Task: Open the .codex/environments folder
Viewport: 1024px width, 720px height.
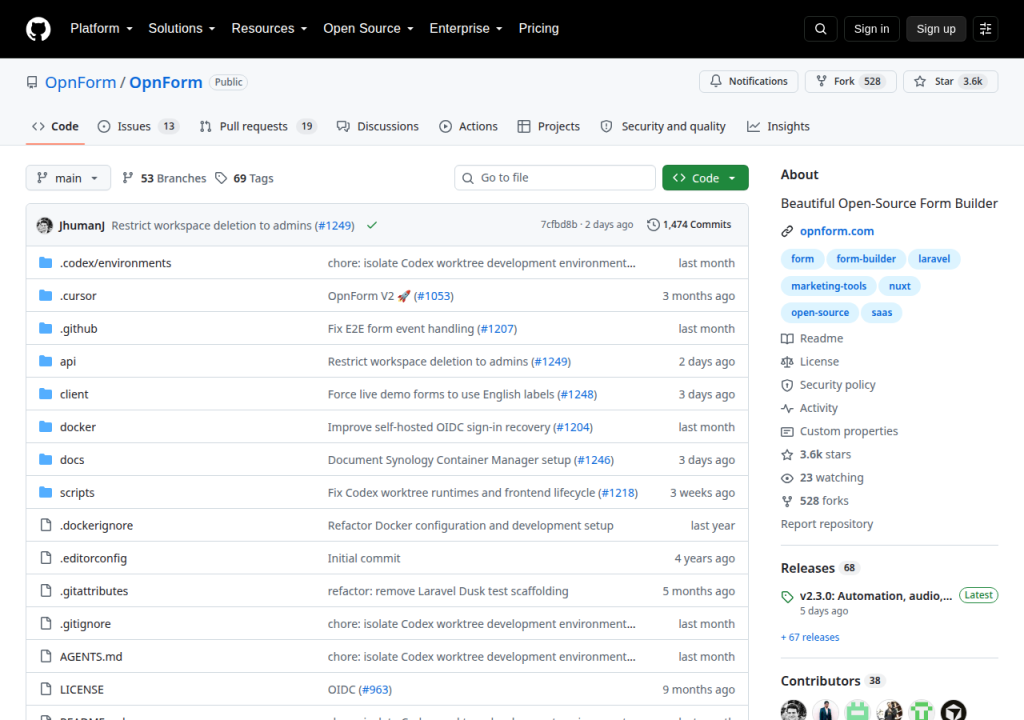Action: (116, 263)
